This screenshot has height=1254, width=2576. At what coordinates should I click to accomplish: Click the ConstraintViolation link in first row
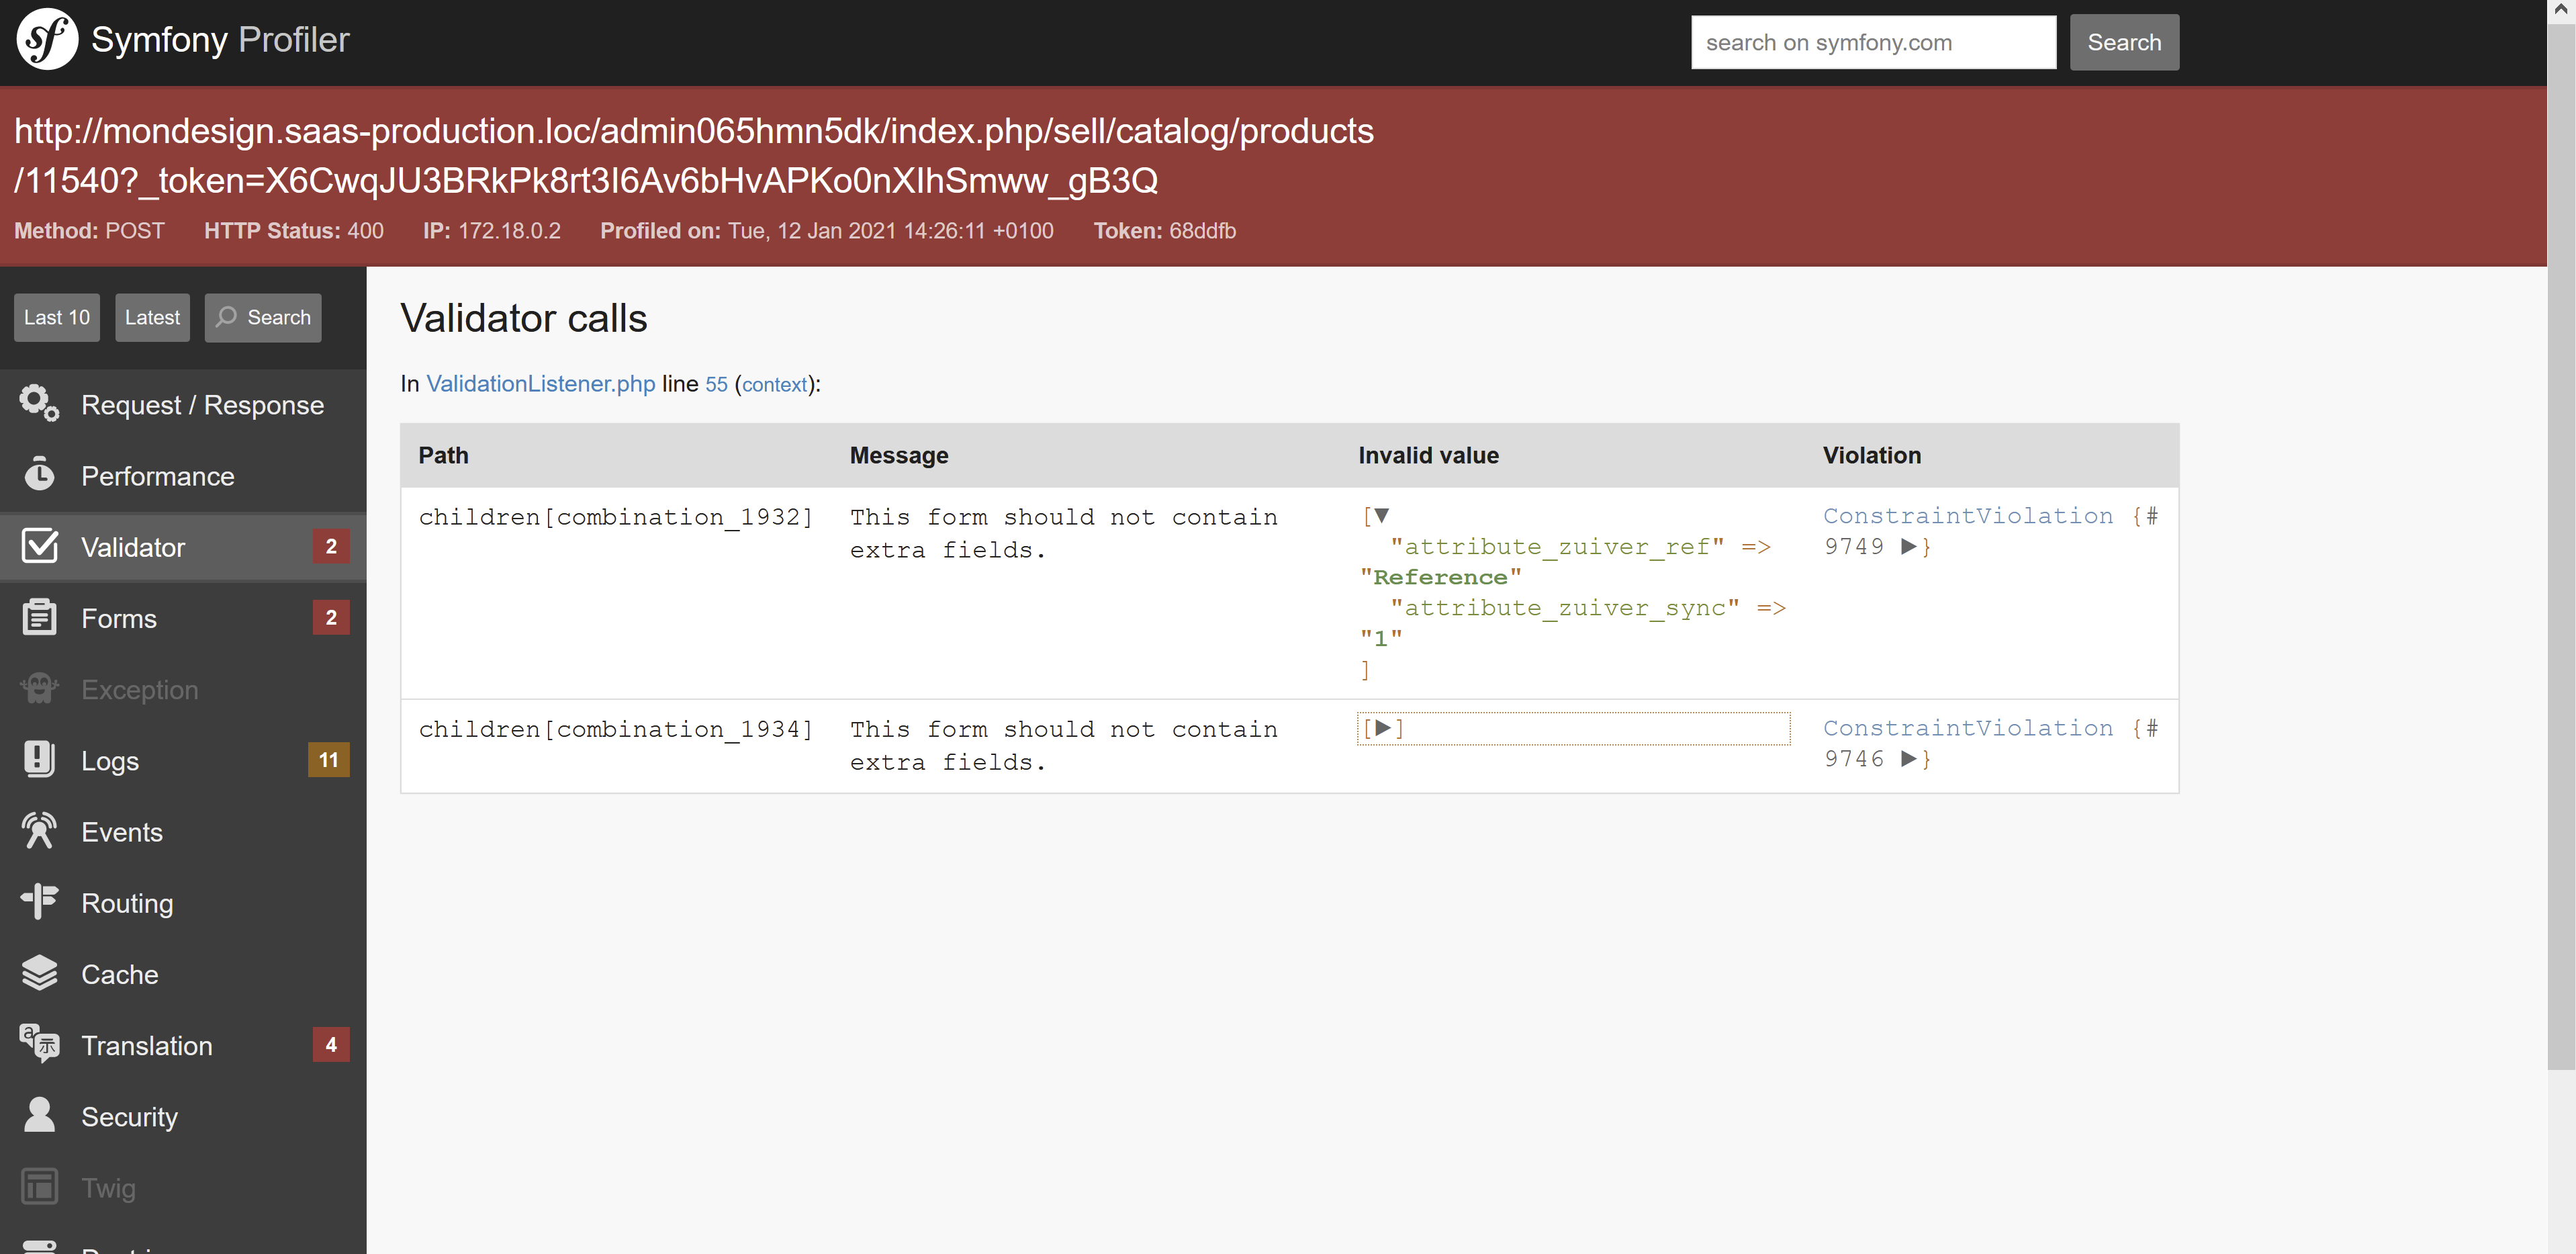coord(1968,516)
